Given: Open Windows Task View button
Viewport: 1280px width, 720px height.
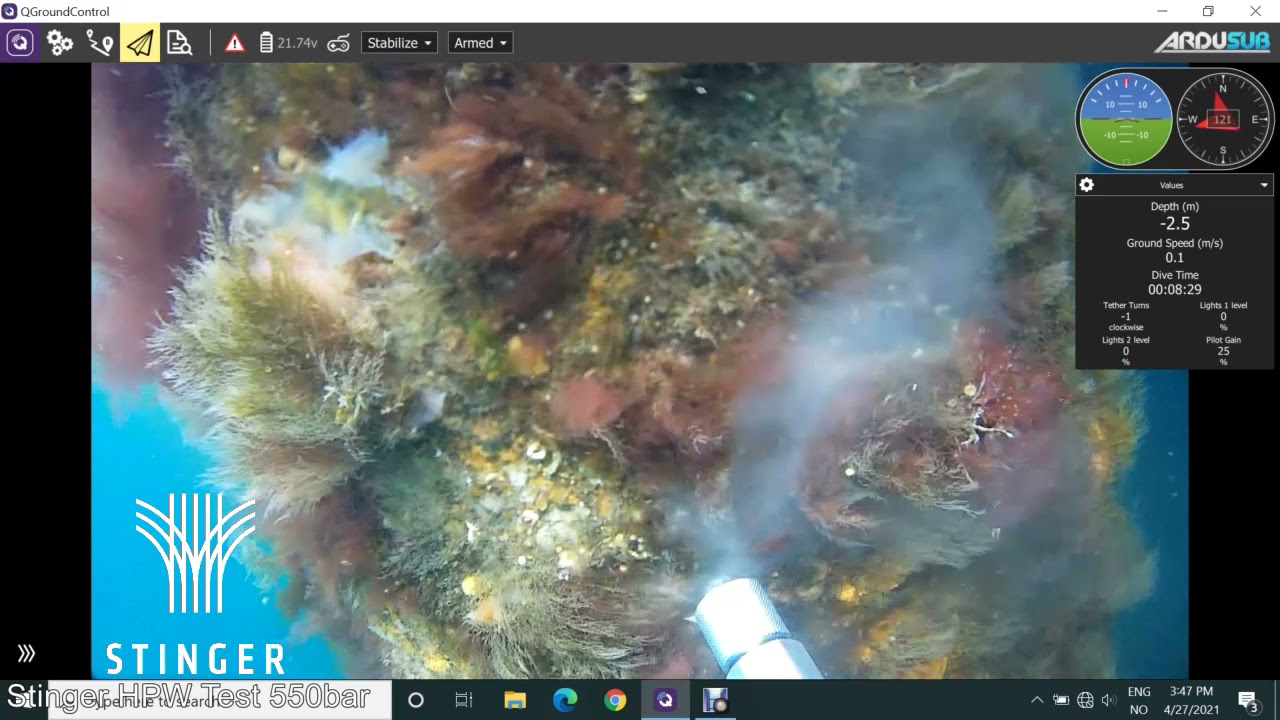Looking at the screenshot, I should [464, 700].
